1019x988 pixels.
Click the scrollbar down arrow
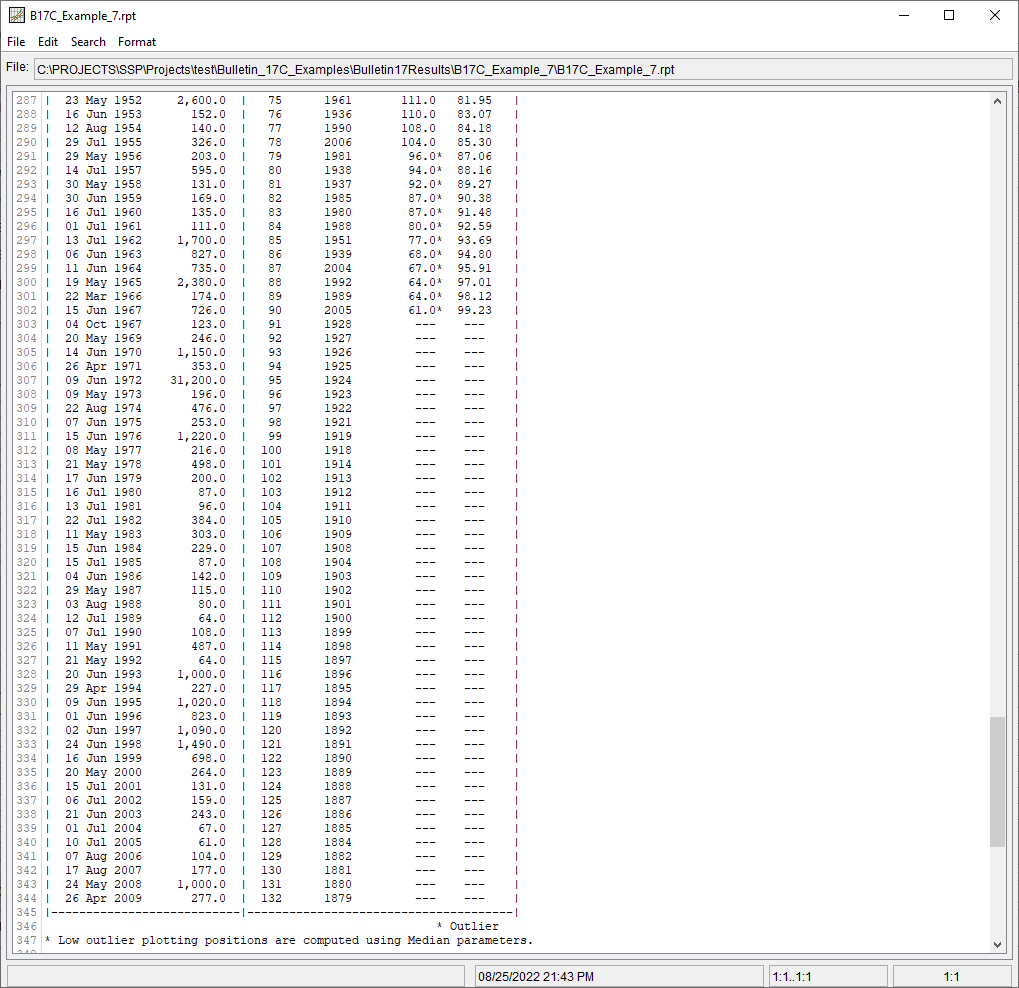point(998,942)
